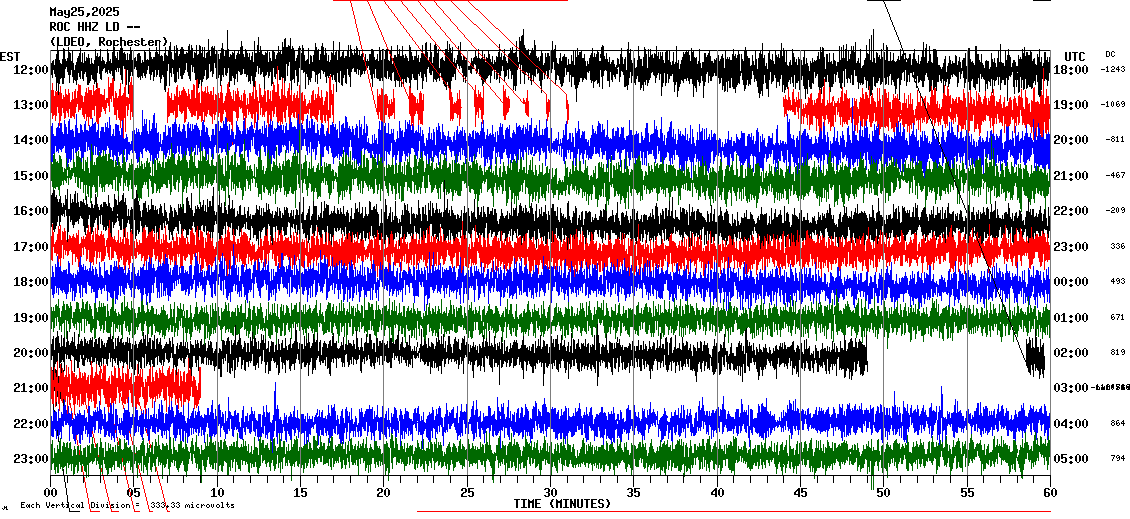
Task: Select the 05:00 UTC row label
Action: tap(1071, 459)
